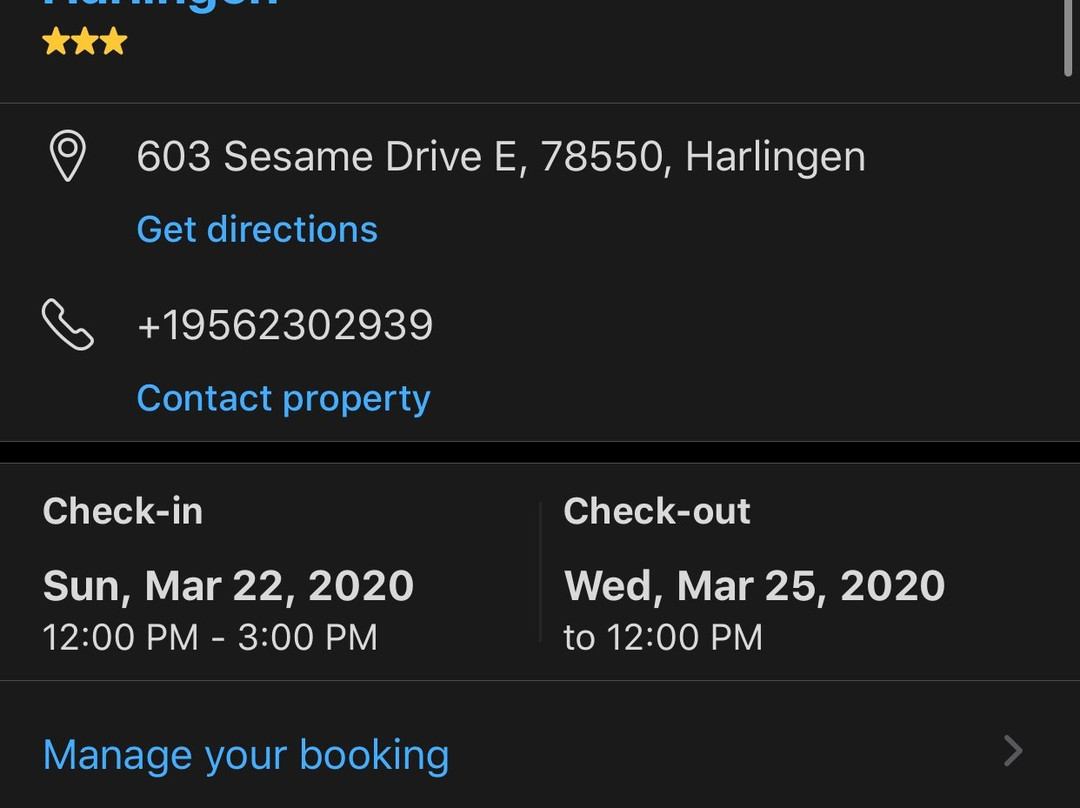Image resolution: width=1080 pixels, height=808 pixels.
Task: Click the middle yellow rating star
Action: tap(85, 42)
